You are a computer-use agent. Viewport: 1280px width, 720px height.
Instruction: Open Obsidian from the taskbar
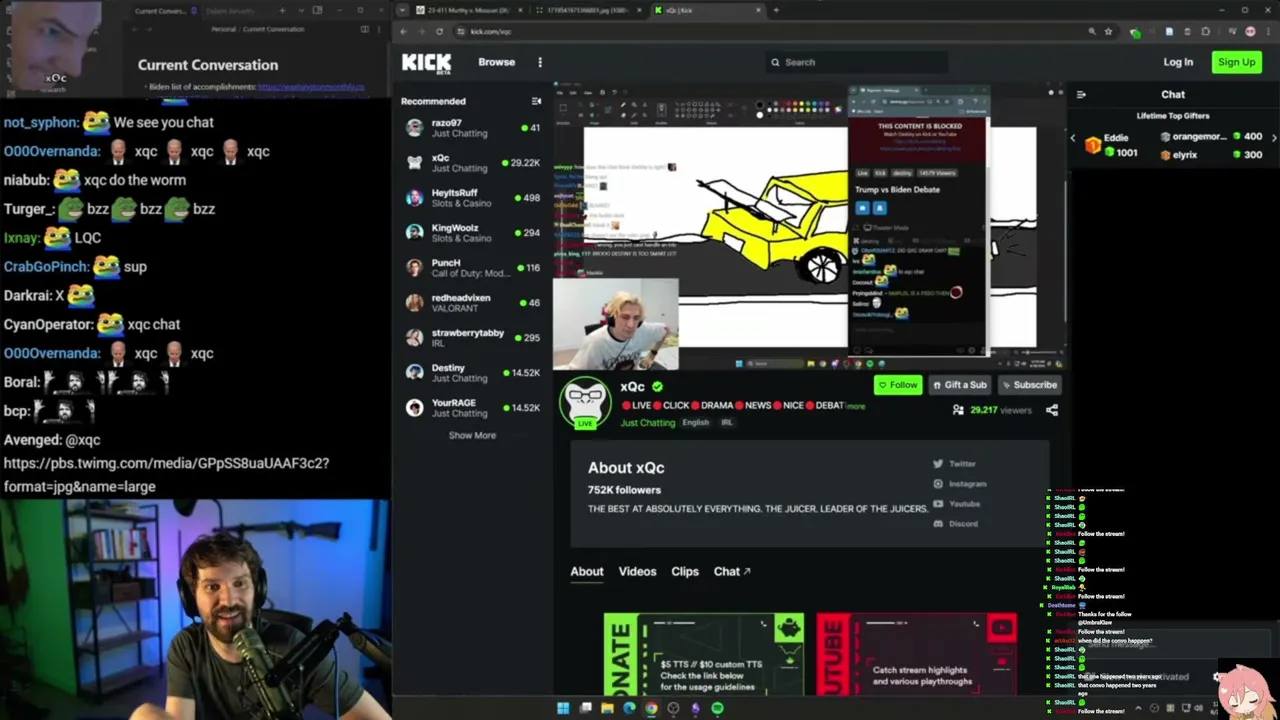[695, 709]
